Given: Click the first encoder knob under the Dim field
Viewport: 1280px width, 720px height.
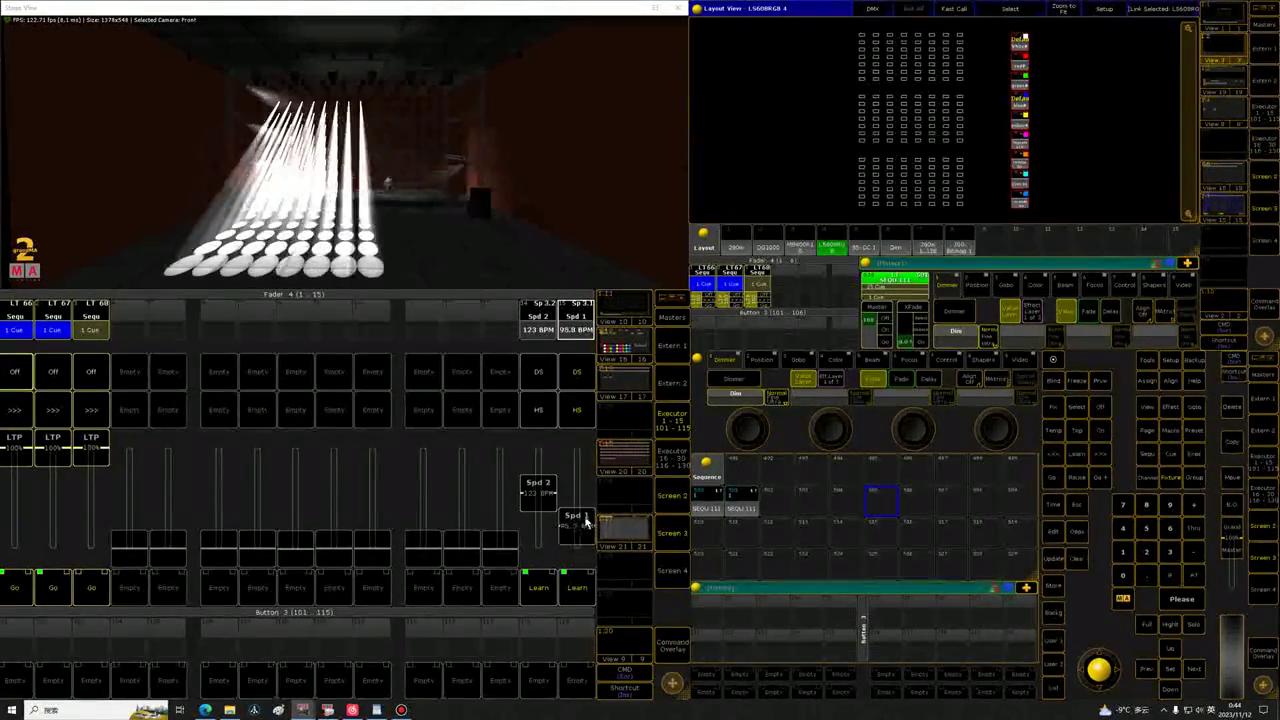Looking at the screenshot, I should tap(748, 430).
